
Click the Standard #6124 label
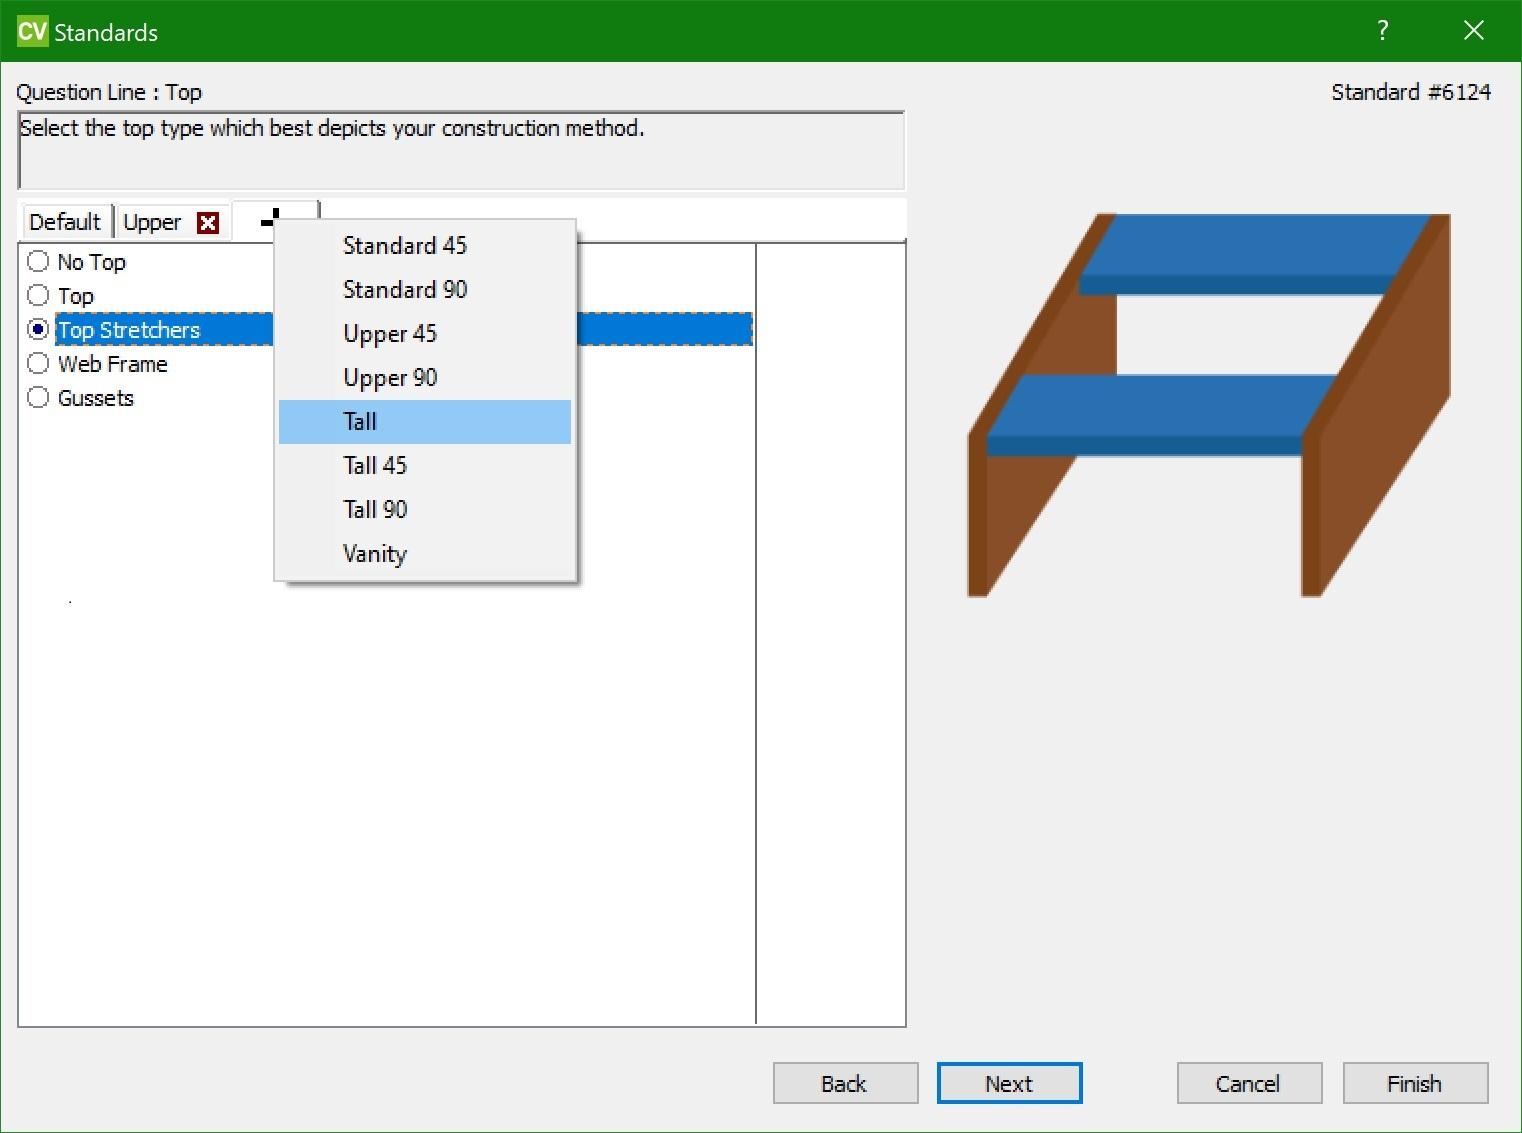coord(1411,92)
